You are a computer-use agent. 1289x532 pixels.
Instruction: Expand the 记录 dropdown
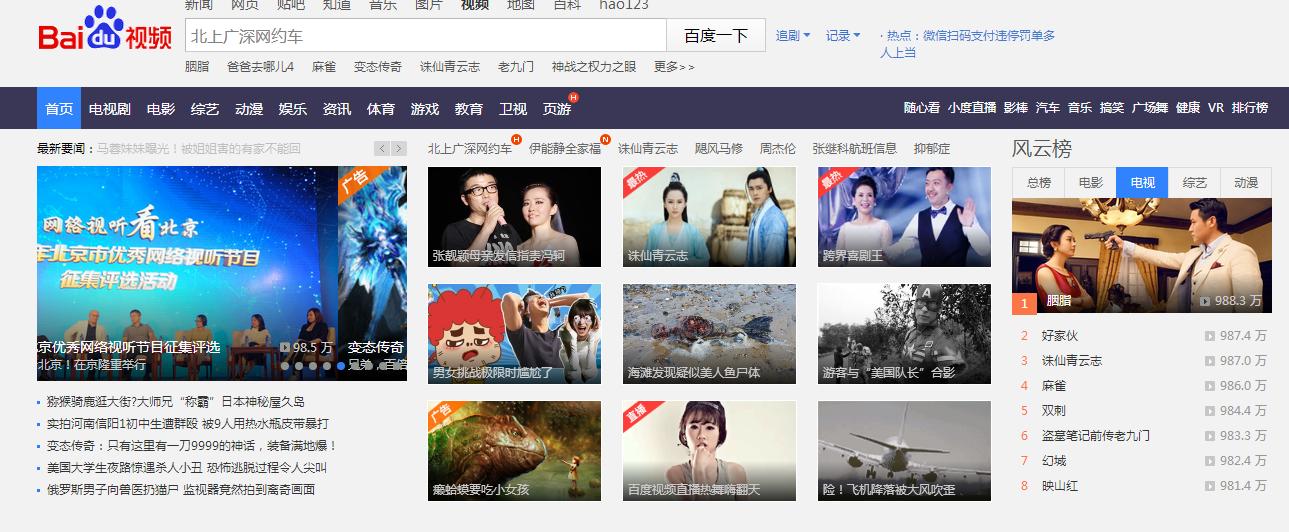pyautogui.click(x=843, y=36)
